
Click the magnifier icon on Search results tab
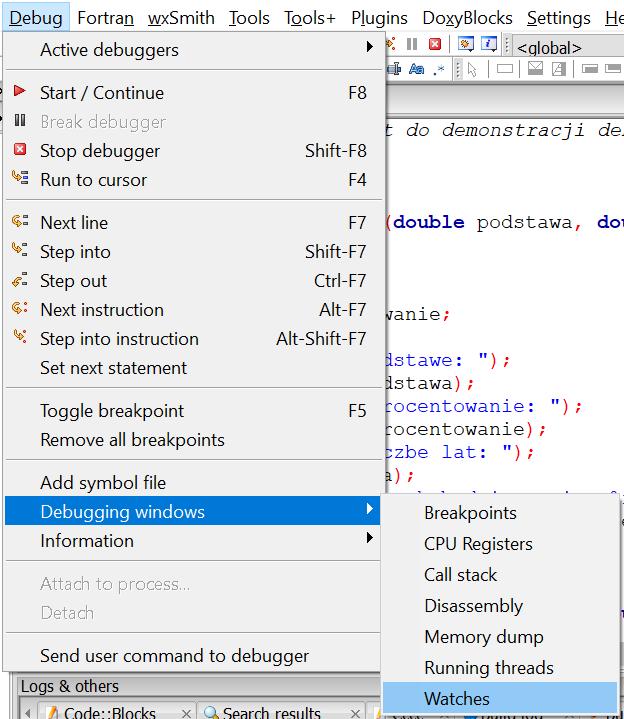pyautogui.click(x=211, y=713)
